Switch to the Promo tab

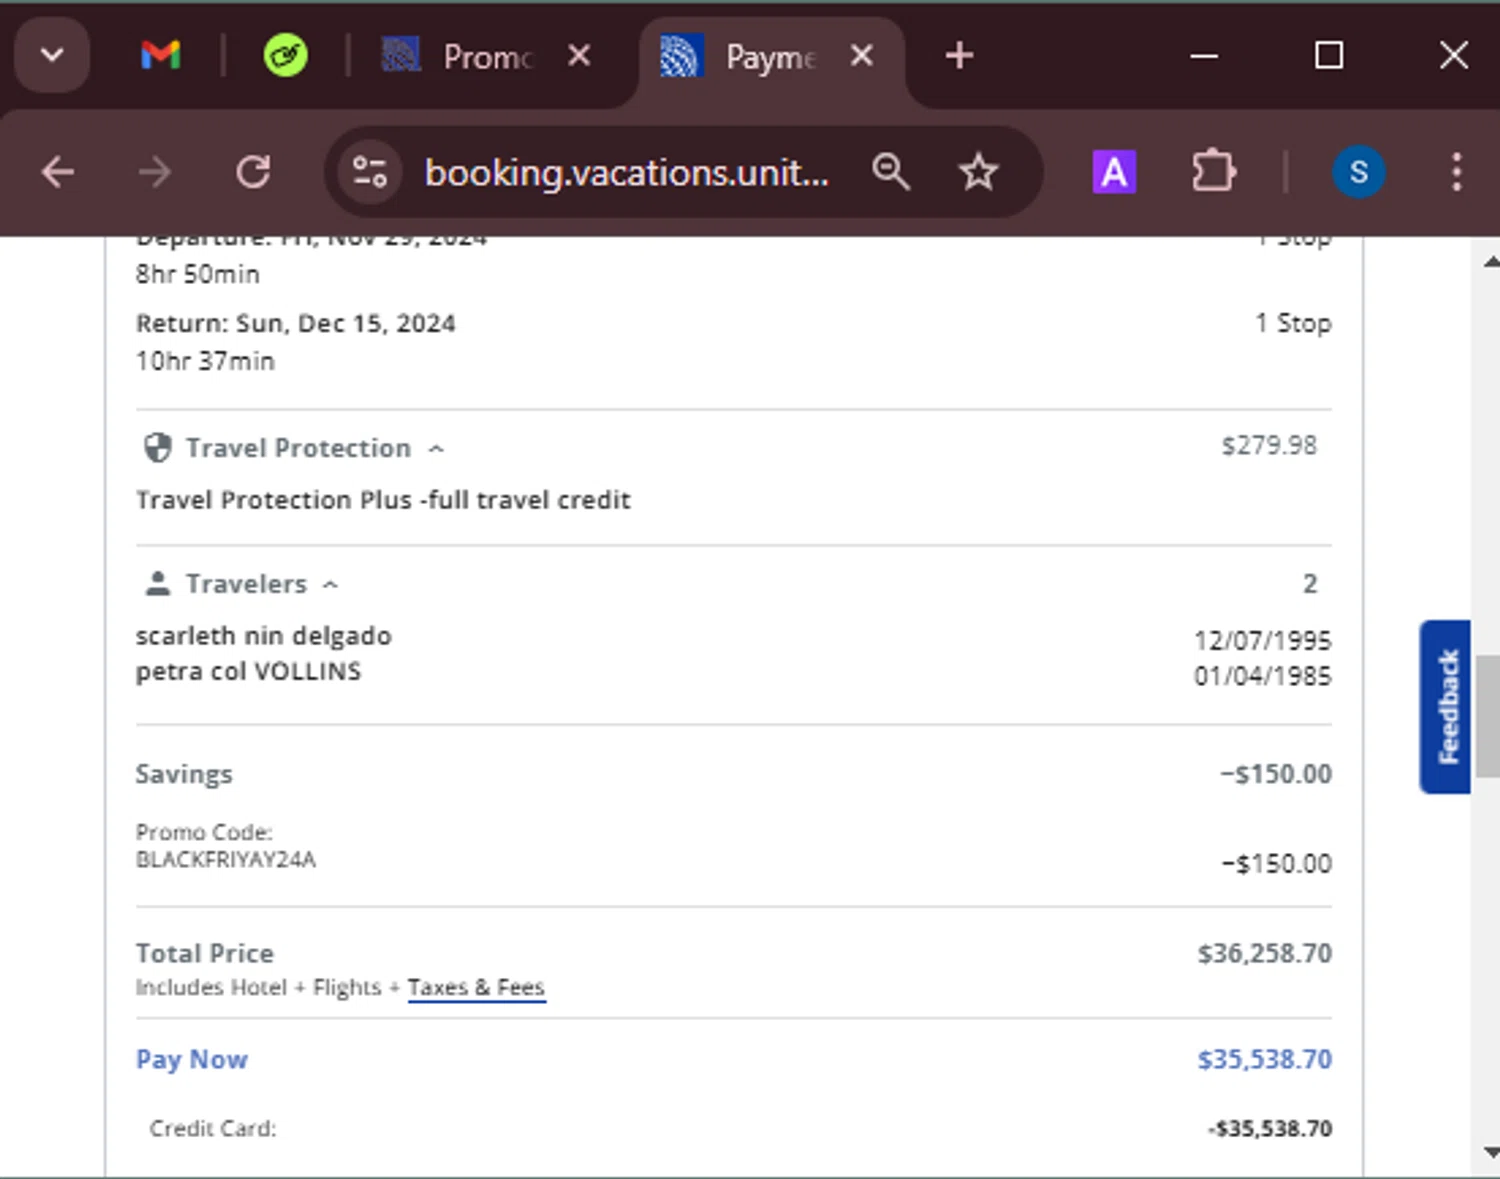click(470, 57)
